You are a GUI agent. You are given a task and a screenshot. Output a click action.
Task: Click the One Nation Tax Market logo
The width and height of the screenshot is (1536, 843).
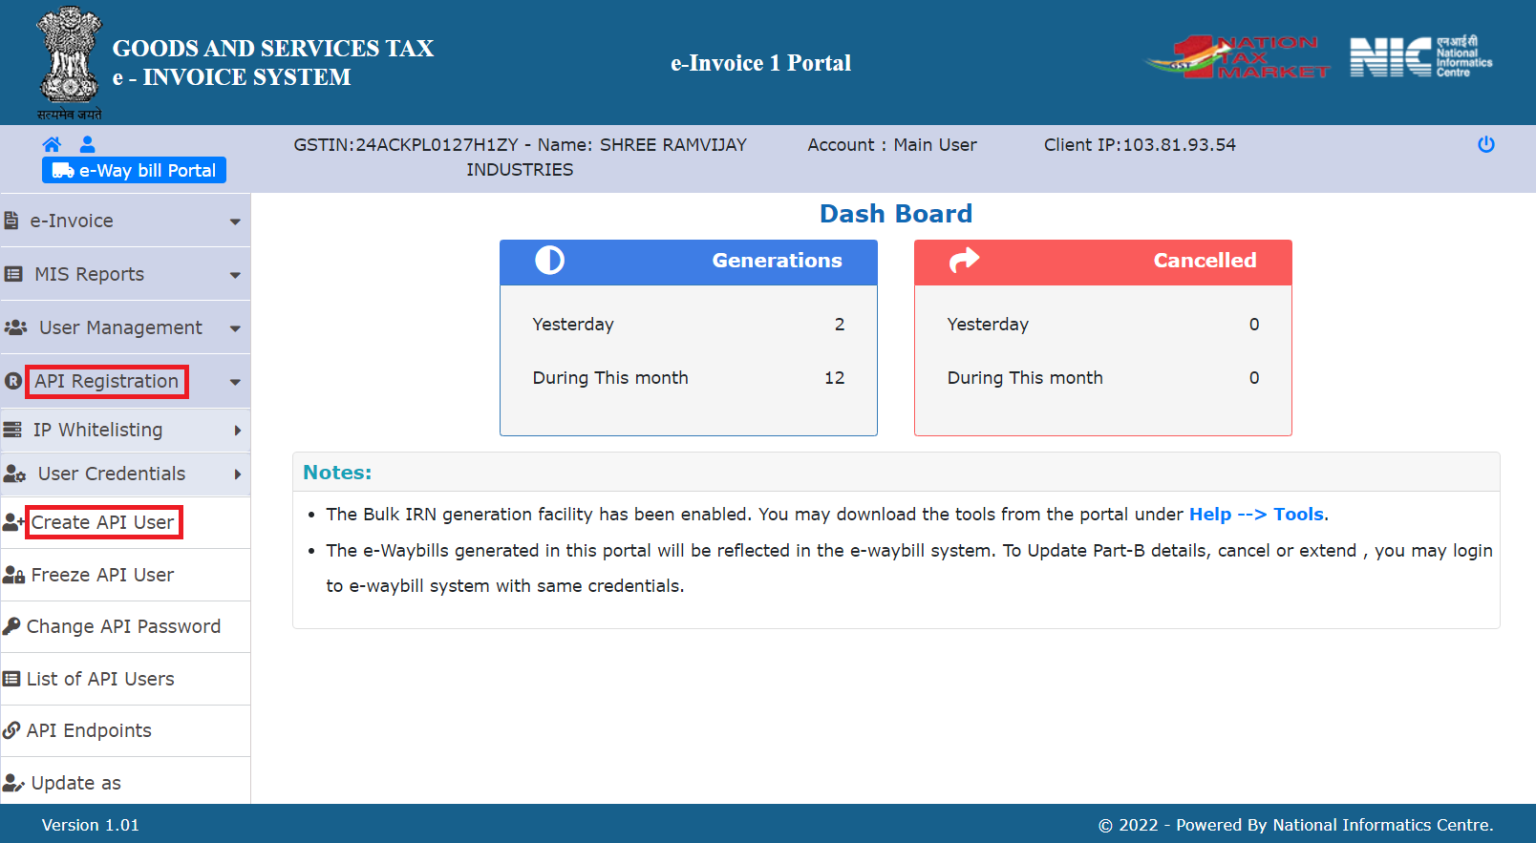pos(1238,58)
